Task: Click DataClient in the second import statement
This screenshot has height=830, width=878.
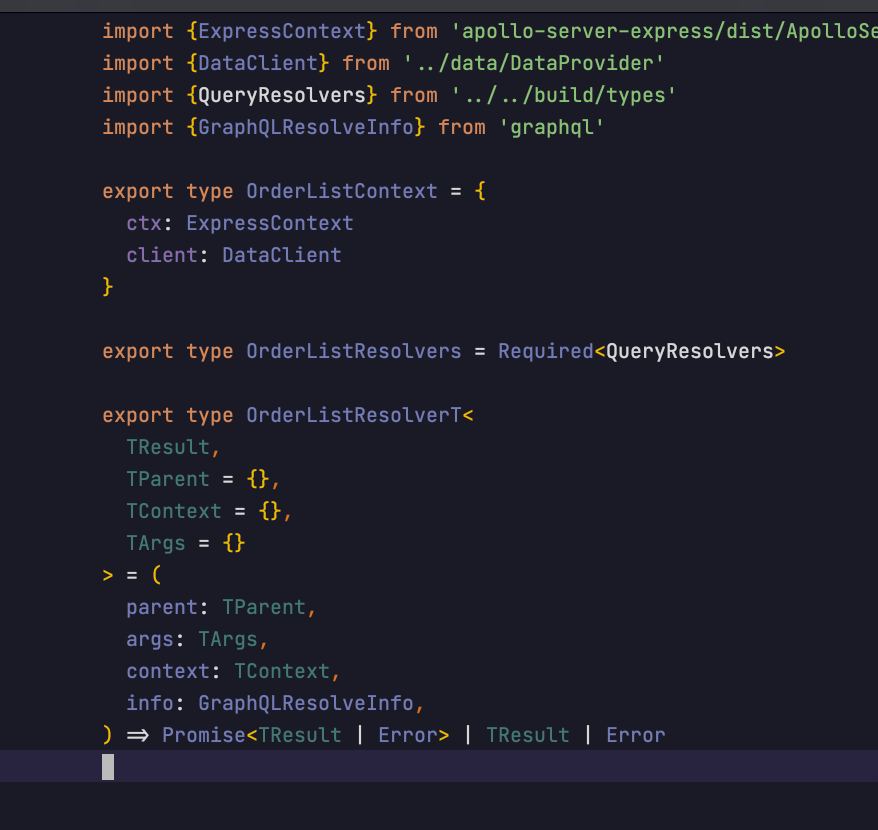Action: click(x=258, y=63)
